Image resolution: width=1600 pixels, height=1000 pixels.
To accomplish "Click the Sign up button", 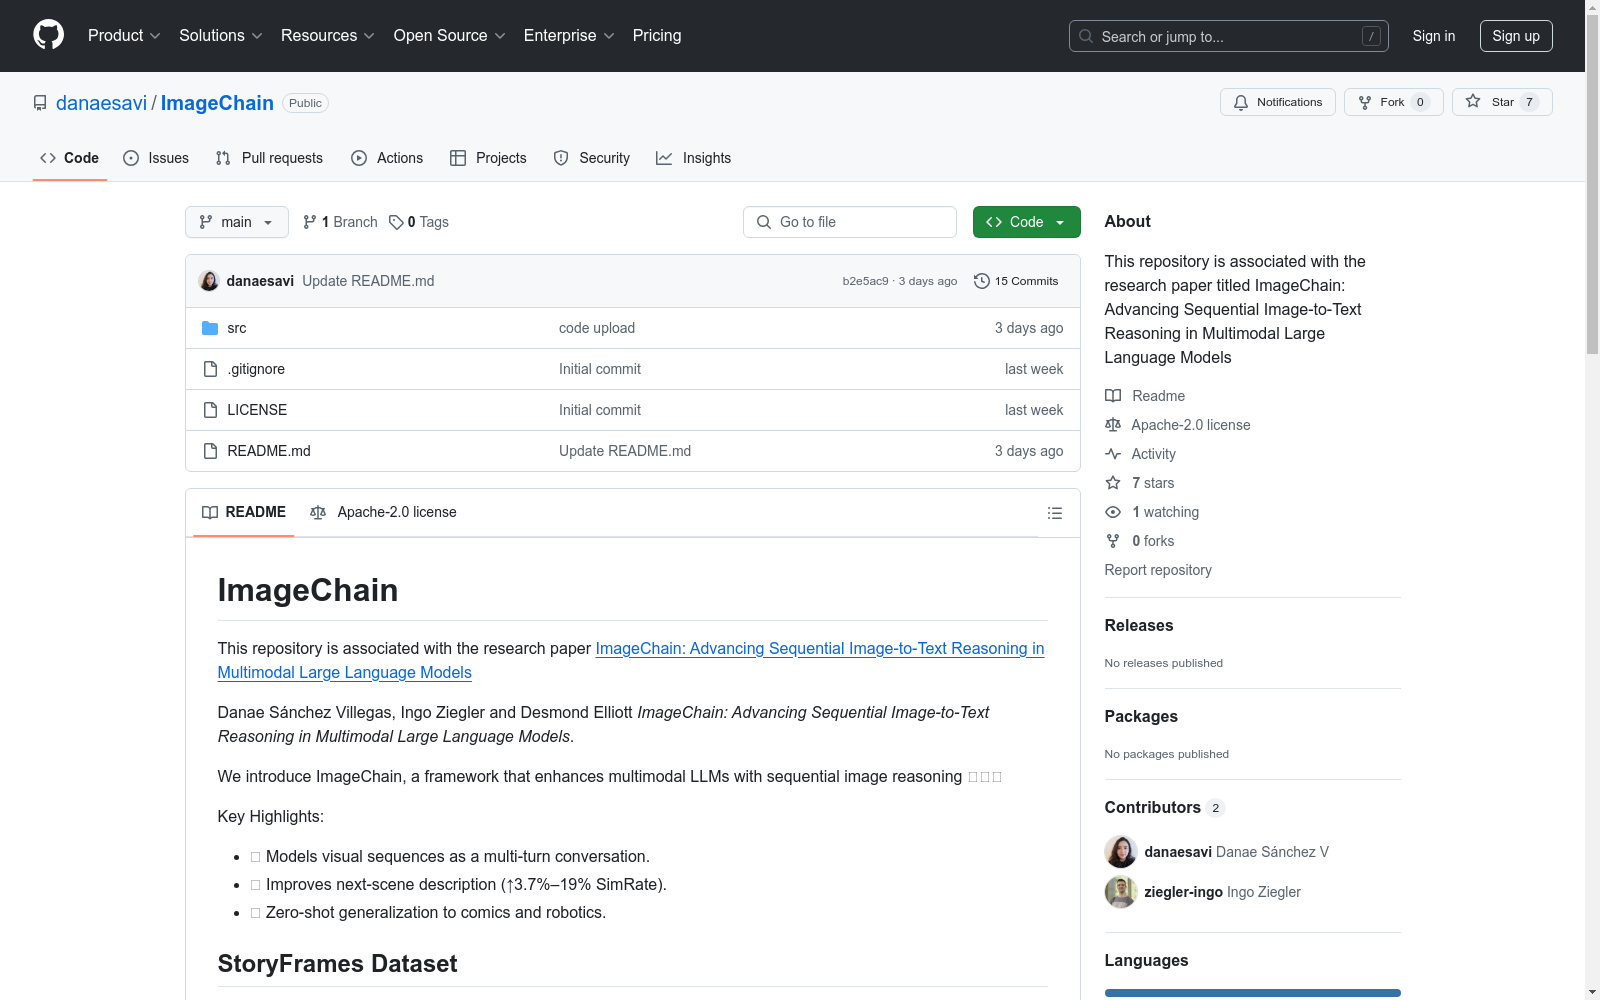I will pos(1516,36).
